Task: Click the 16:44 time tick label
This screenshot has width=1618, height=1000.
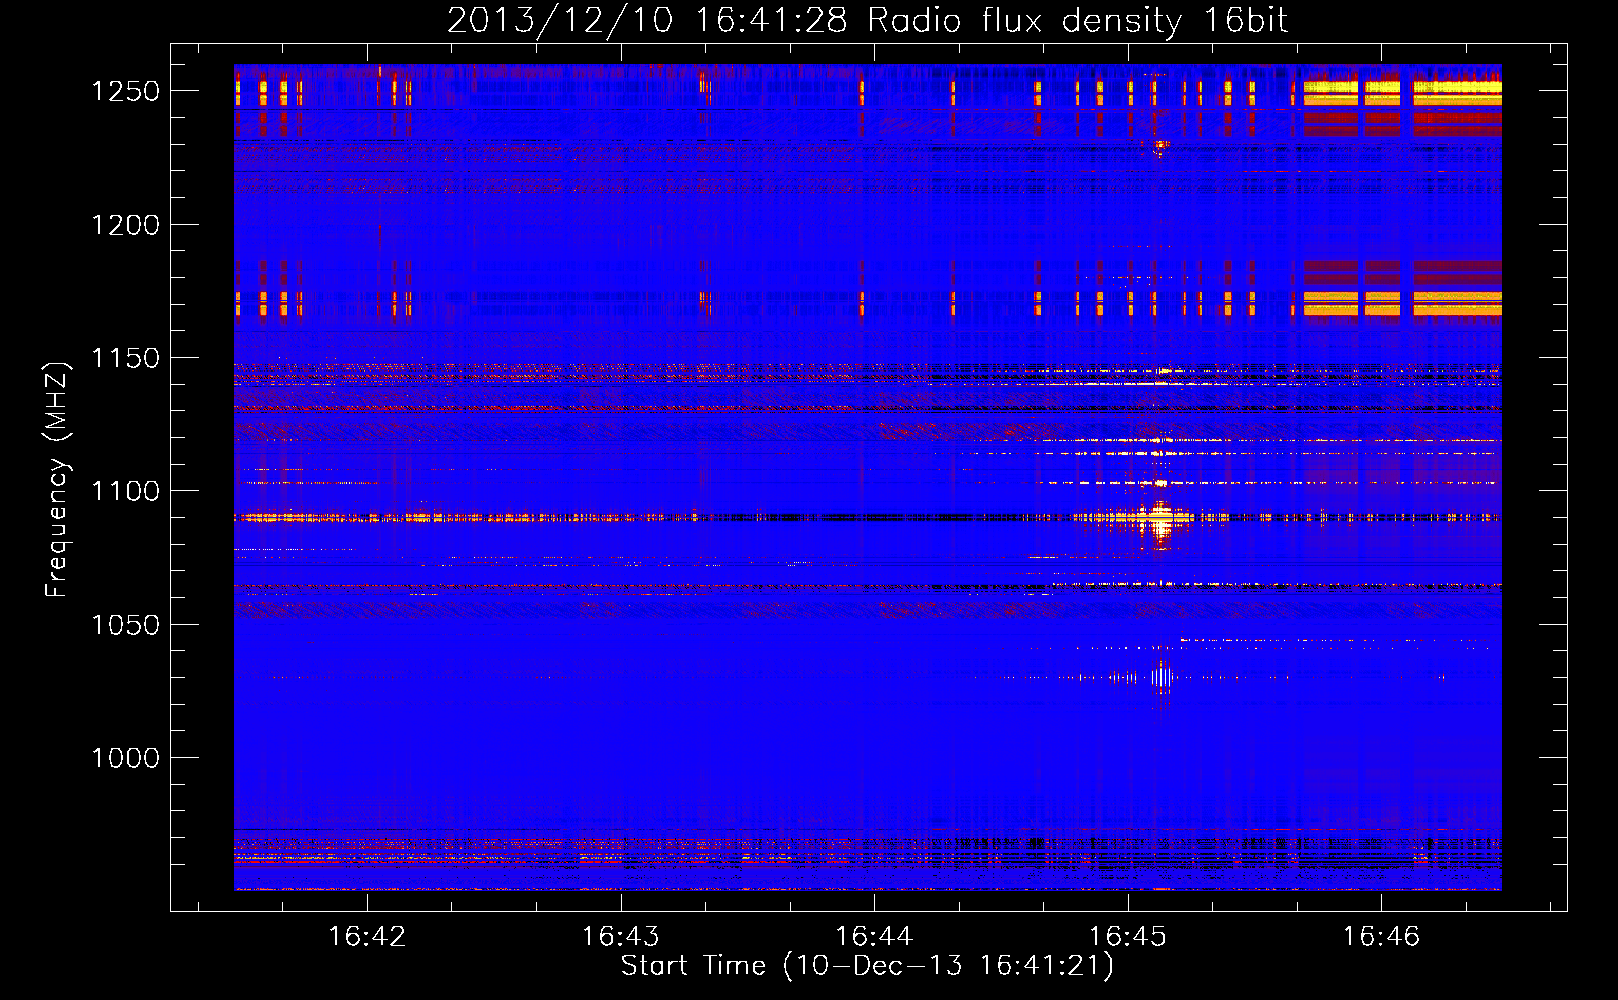Action: click(874, 936)
